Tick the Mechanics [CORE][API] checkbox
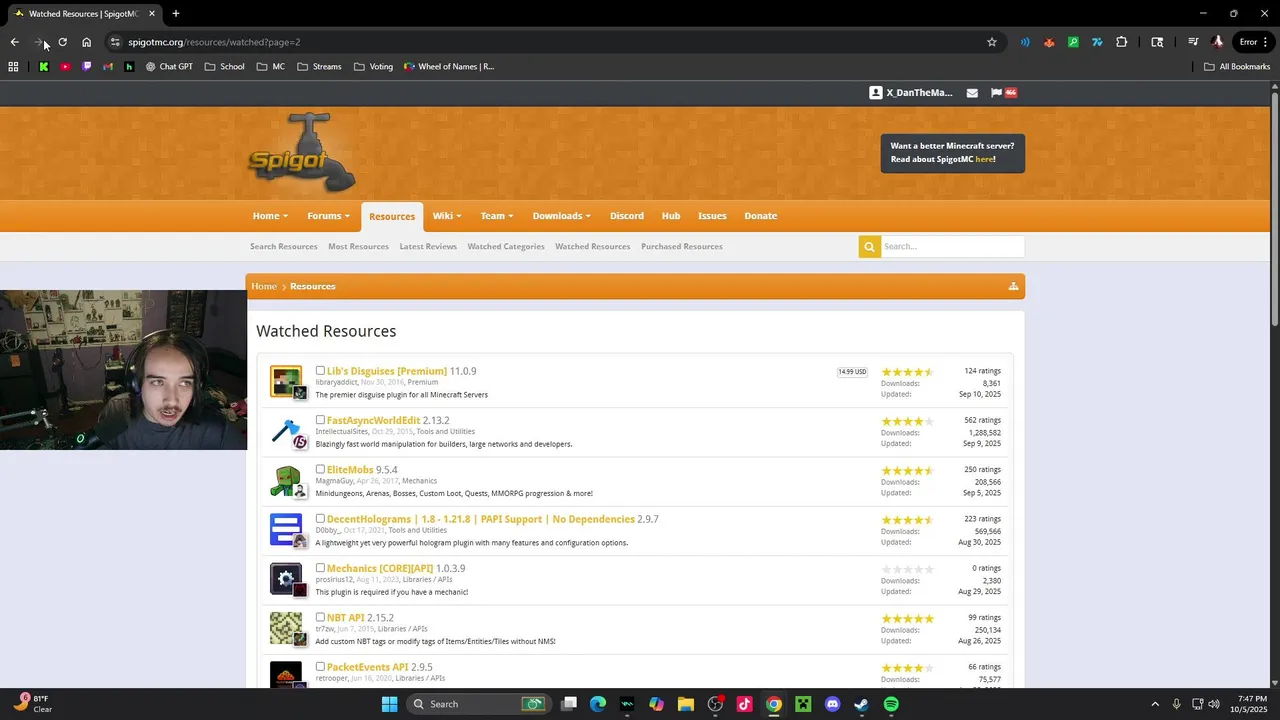Image resolution: width=1280 pixels, height=720 pixels. point(320,568)
